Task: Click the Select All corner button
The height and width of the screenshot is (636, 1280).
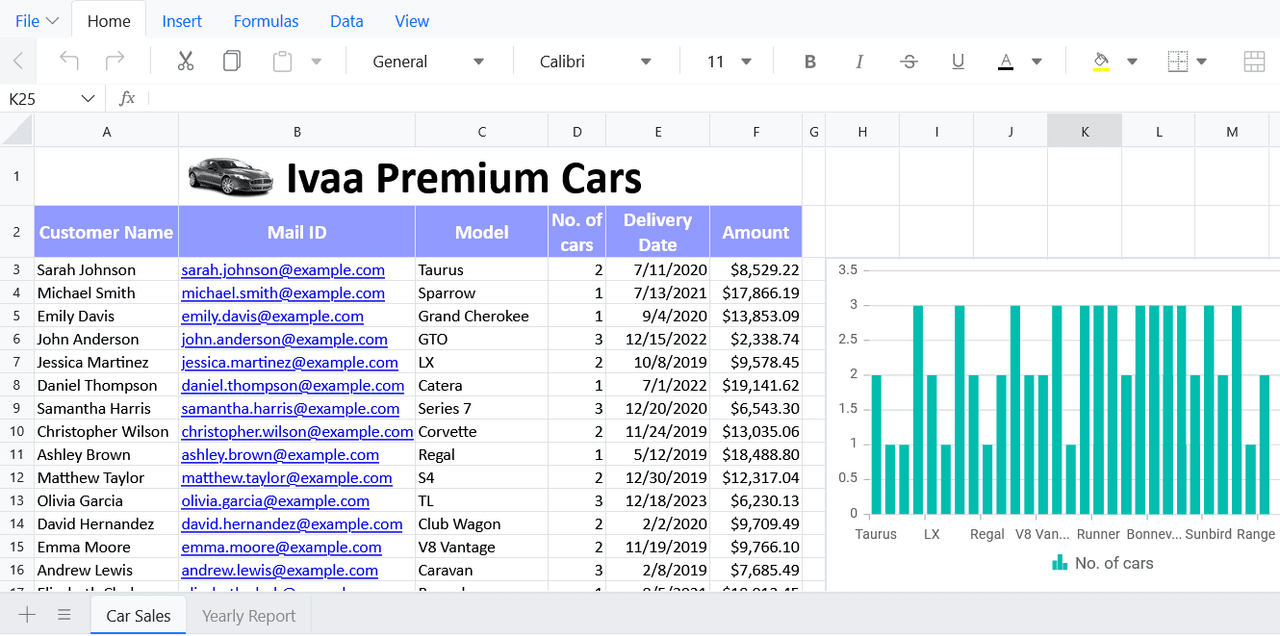Action: (x=17, y=131)
